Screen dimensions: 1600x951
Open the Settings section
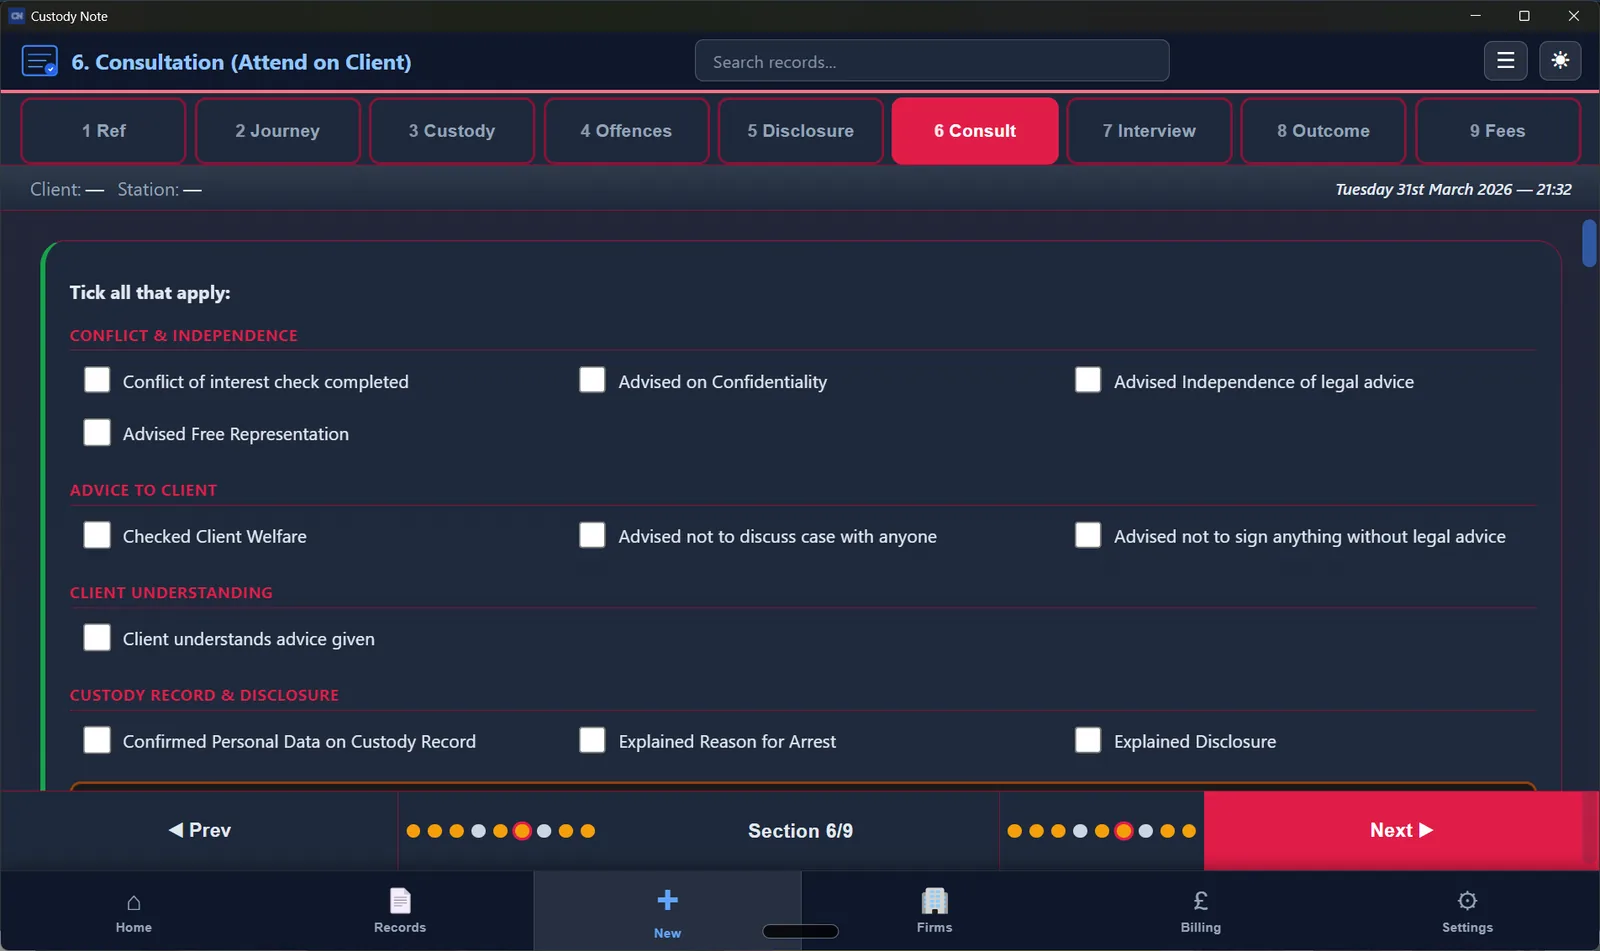[1466, 910]
